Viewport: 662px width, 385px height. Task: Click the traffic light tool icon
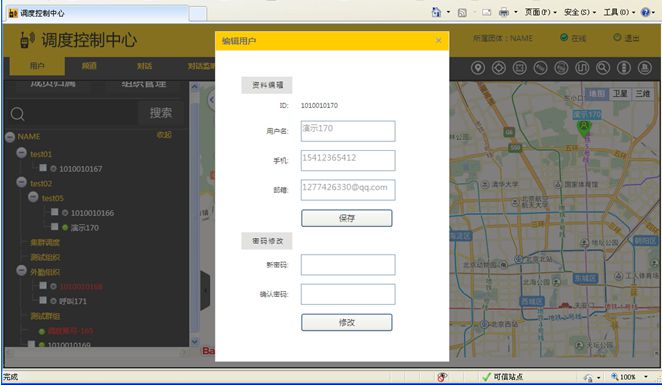click(x=624, y=68)
